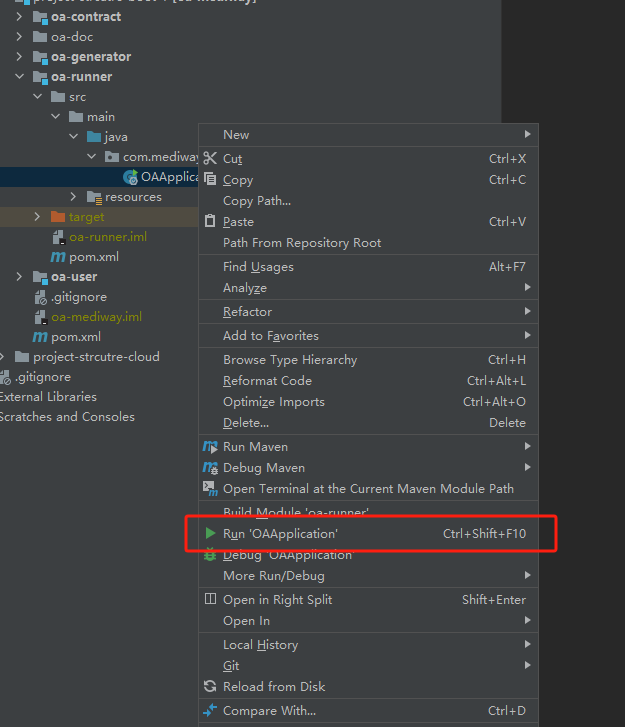Expand the target folder

point(37,217)
